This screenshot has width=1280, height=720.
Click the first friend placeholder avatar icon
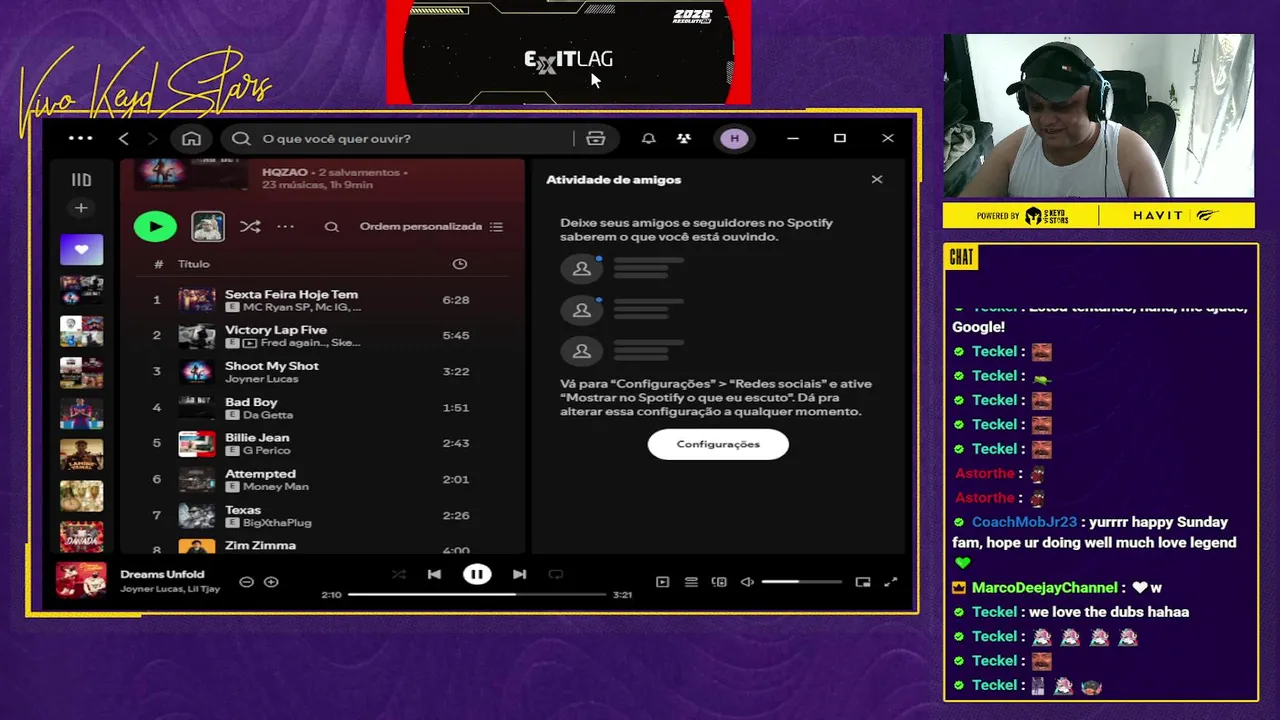pos(582,269)
